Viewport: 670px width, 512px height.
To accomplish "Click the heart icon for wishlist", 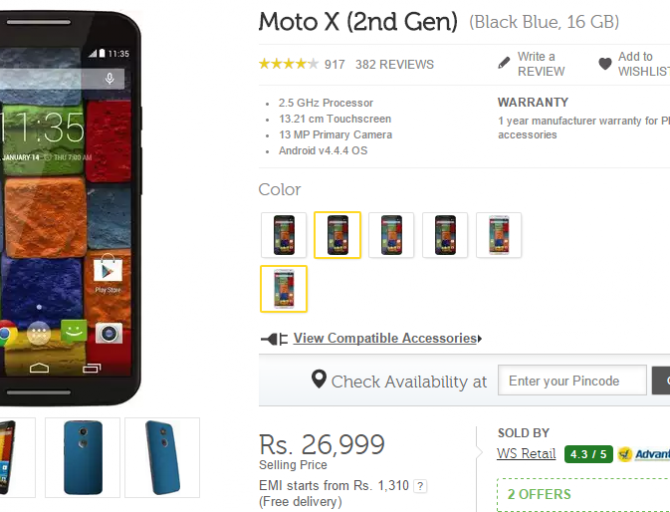I will [605, 64].
